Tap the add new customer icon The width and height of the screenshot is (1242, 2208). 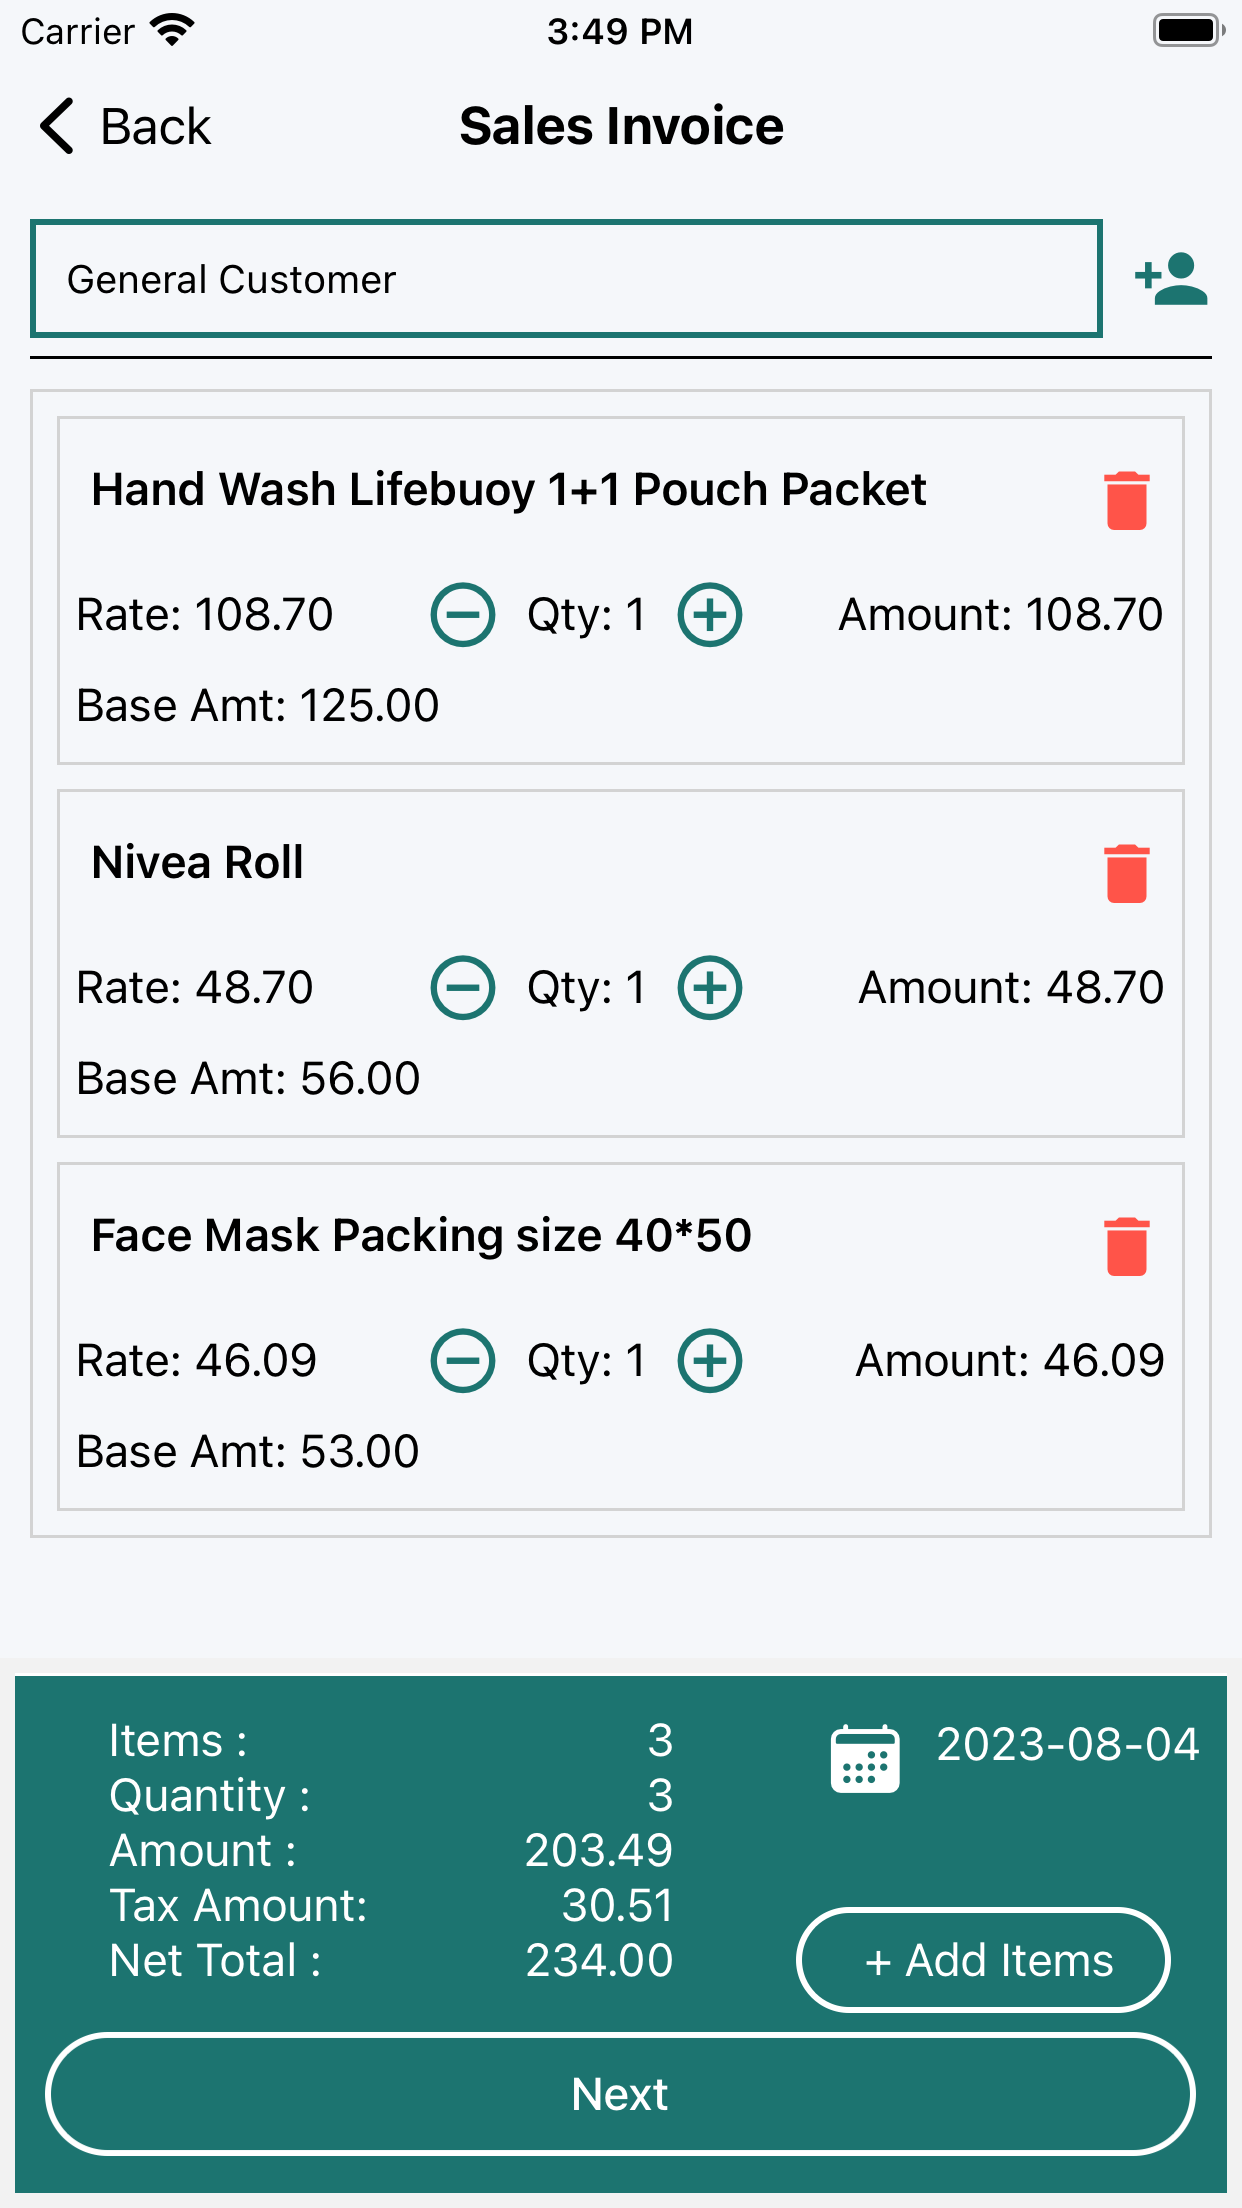click(1171, 279)
